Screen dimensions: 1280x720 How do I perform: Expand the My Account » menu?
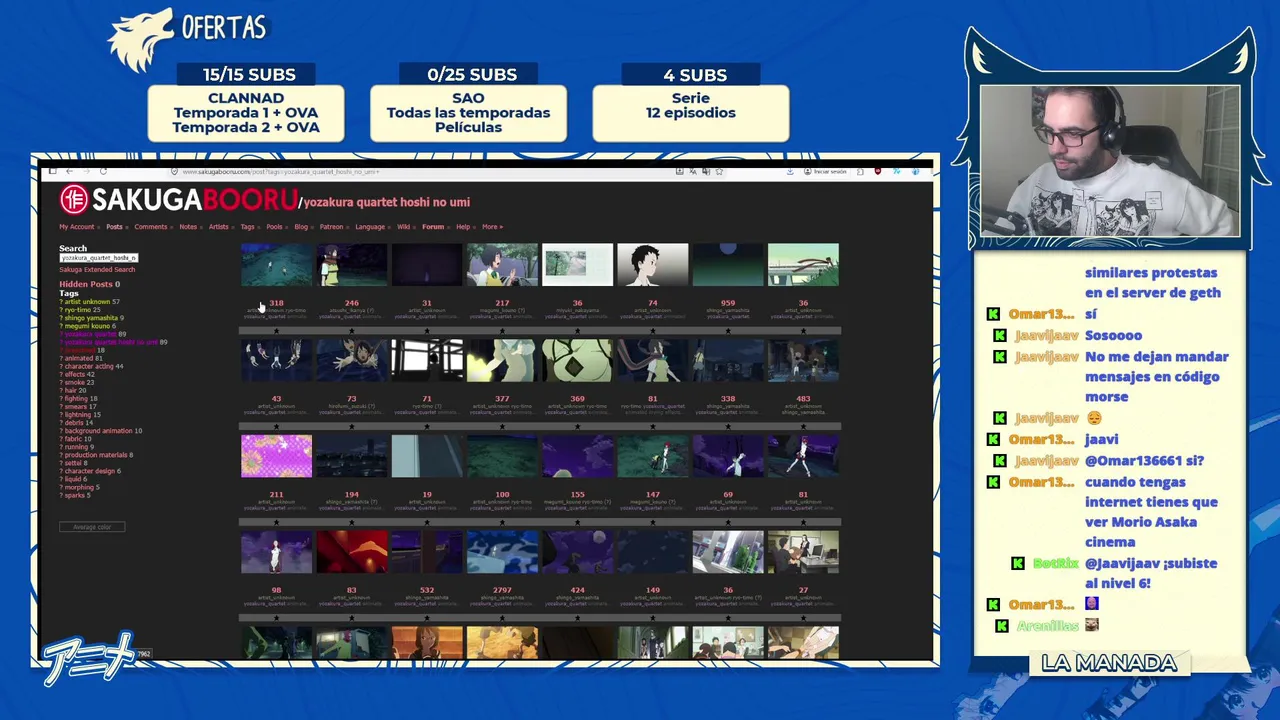(x=79, y=227)
